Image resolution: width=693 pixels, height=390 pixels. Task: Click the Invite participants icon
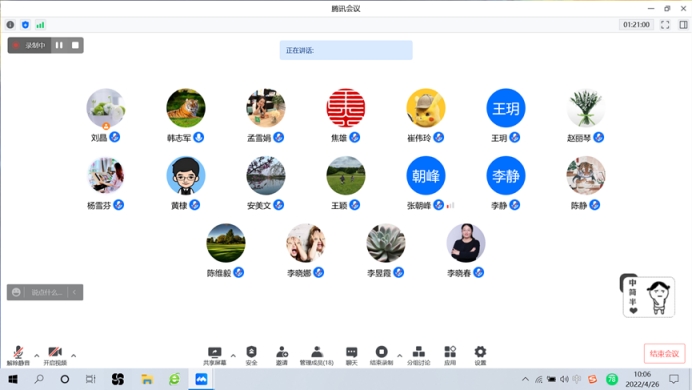pyautogui.click(x=282, y=356)
